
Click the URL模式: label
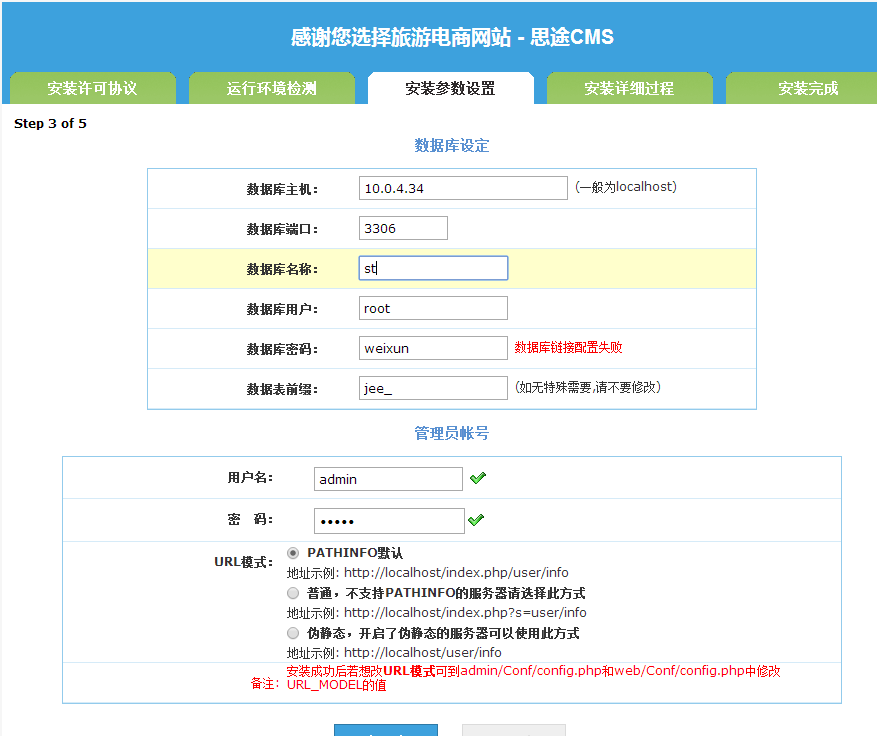[244, 562]
